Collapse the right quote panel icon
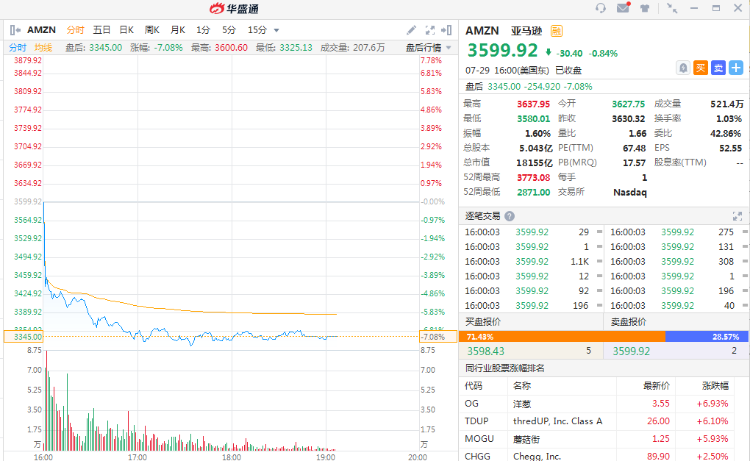 pos(446,30)
